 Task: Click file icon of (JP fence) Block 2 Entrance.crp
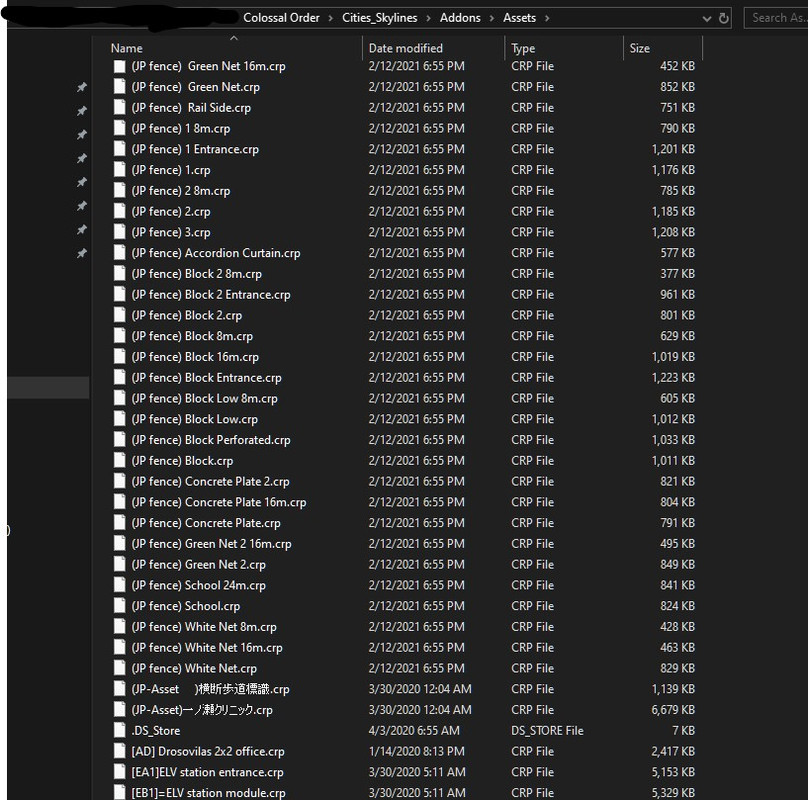pyautogui.click(x=120, y=294)
